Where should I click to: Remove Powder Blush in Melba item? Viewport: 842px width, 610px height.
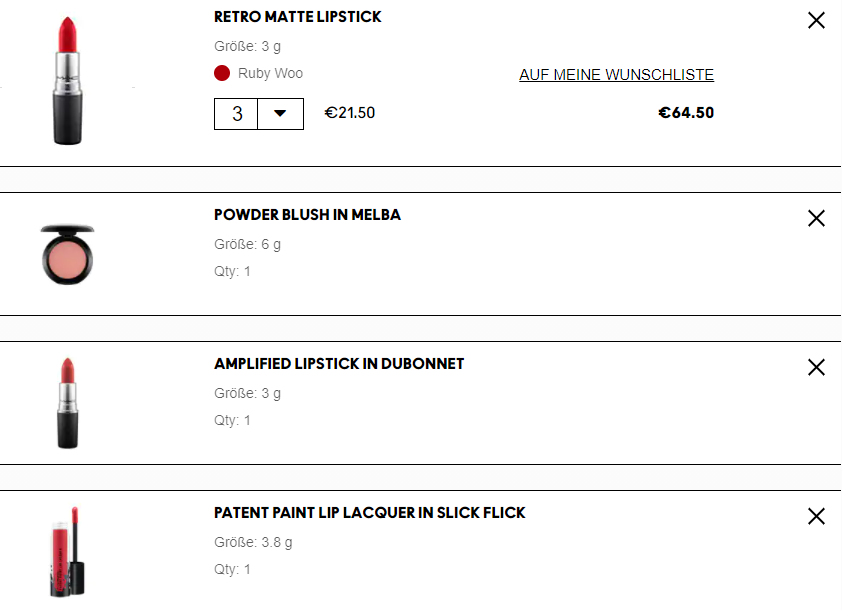(816, 218)
